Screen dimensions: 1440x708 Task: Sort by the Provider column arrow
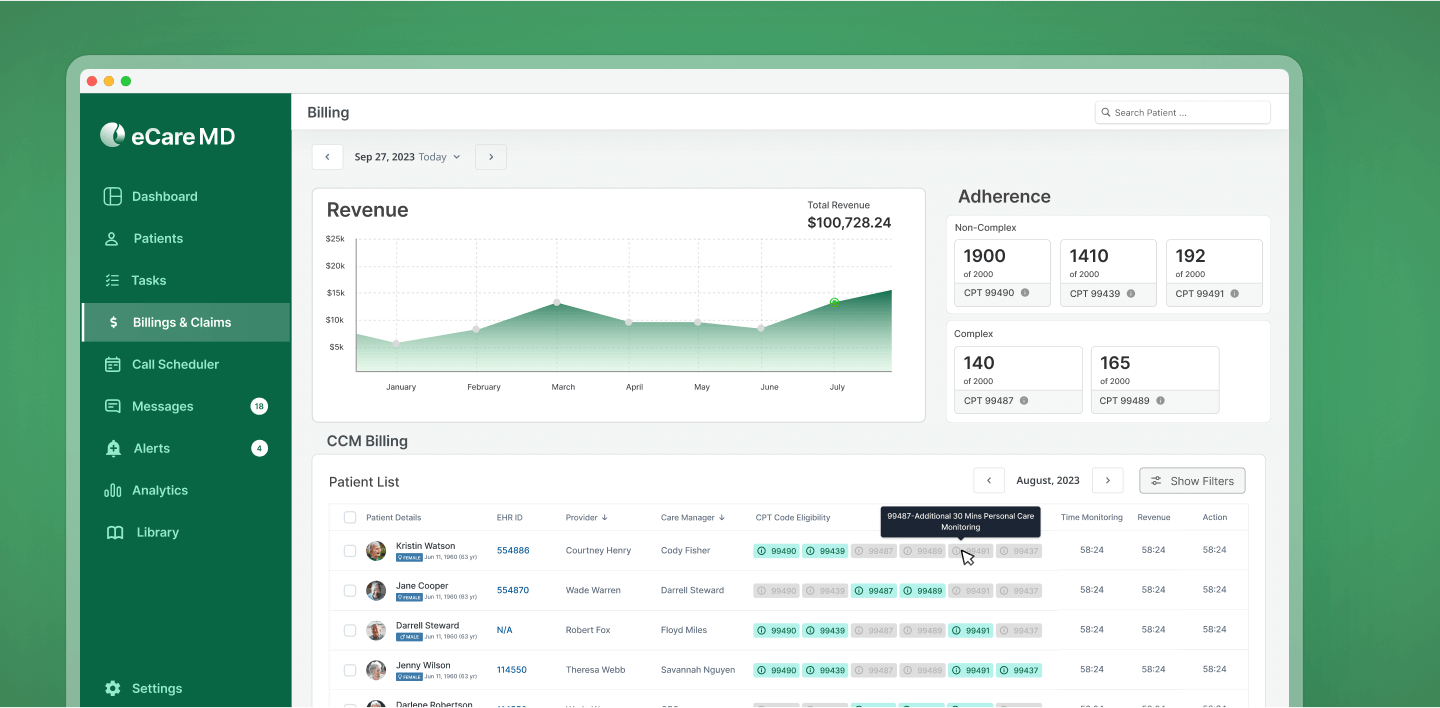604,518
